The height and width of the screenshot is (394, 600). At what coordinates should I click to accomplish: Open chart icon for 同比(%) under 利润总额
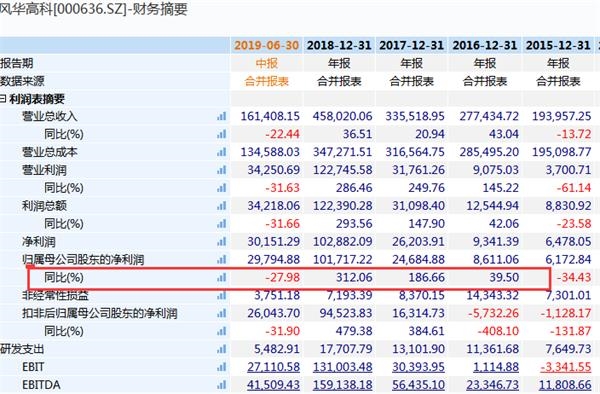(222, 224)
